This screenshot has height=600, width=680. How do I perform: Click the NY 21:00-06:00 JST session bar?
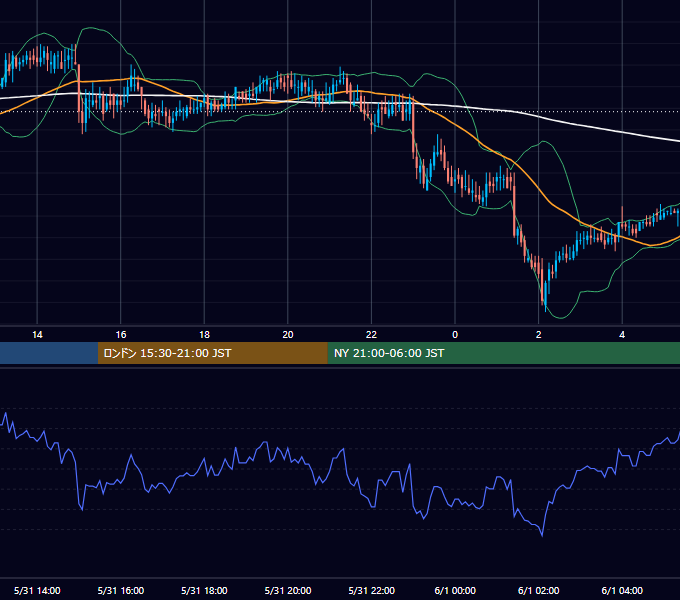(x=503, y=353)
